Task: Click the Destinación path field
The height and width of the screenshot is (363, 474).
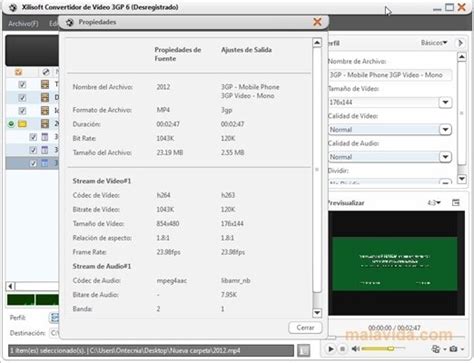Action: tap(54, 333)
